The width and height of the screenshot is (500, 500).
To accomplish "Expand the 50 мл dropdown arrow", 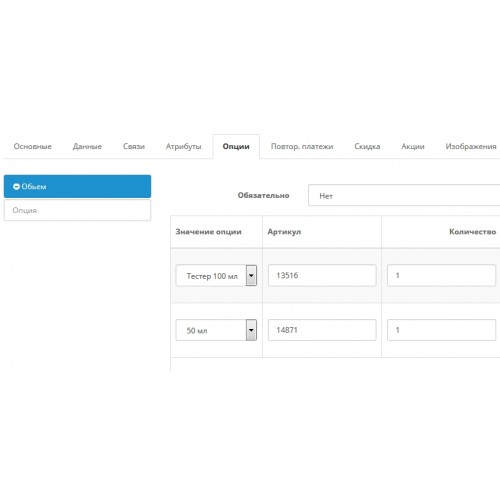I will tap(251, 330).
